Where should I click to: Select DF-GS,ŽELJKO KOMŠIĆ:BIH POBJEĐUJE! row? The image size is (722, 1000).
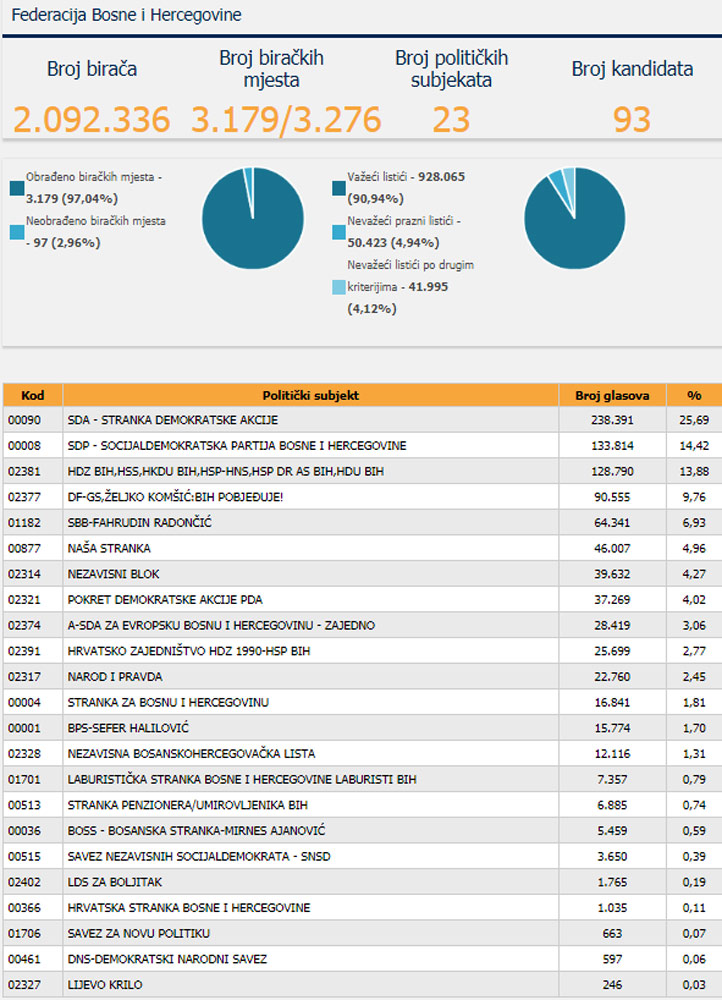tap(362, 497)
